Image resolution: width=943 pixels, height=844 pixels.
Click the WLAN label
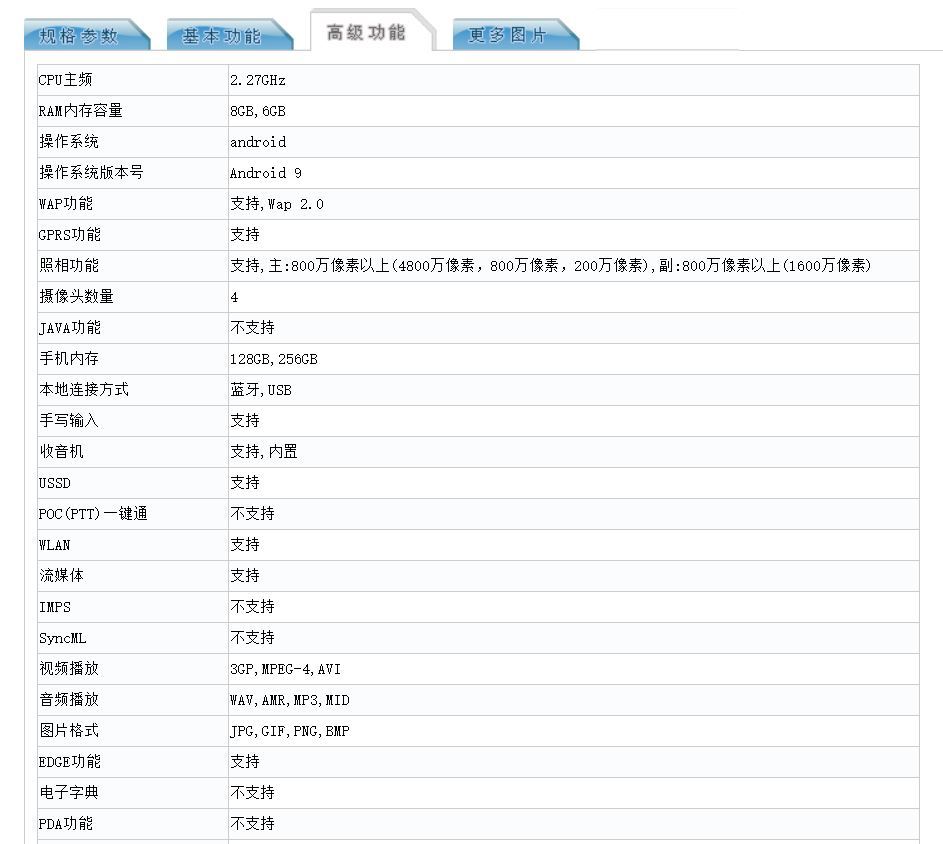pyautogui.click(x=54, y=545)
